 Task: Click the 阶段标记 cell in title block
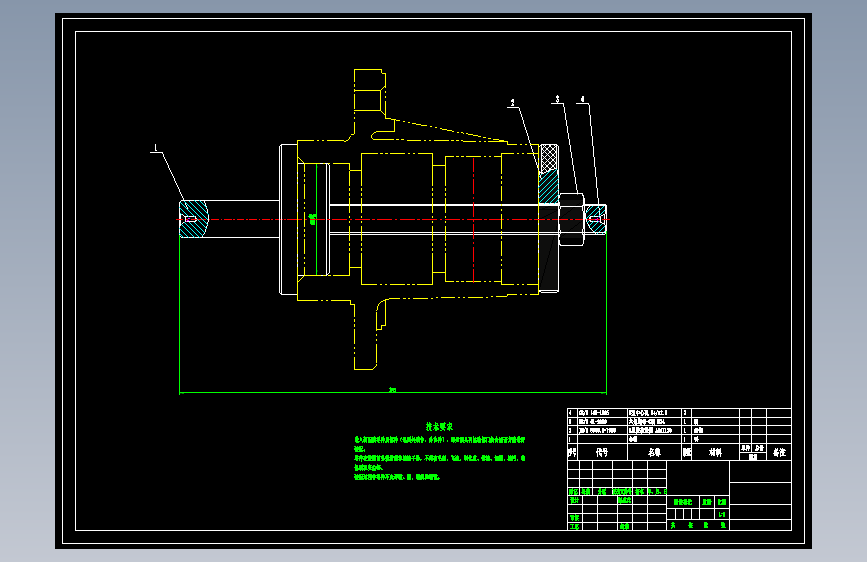point(683,502)
